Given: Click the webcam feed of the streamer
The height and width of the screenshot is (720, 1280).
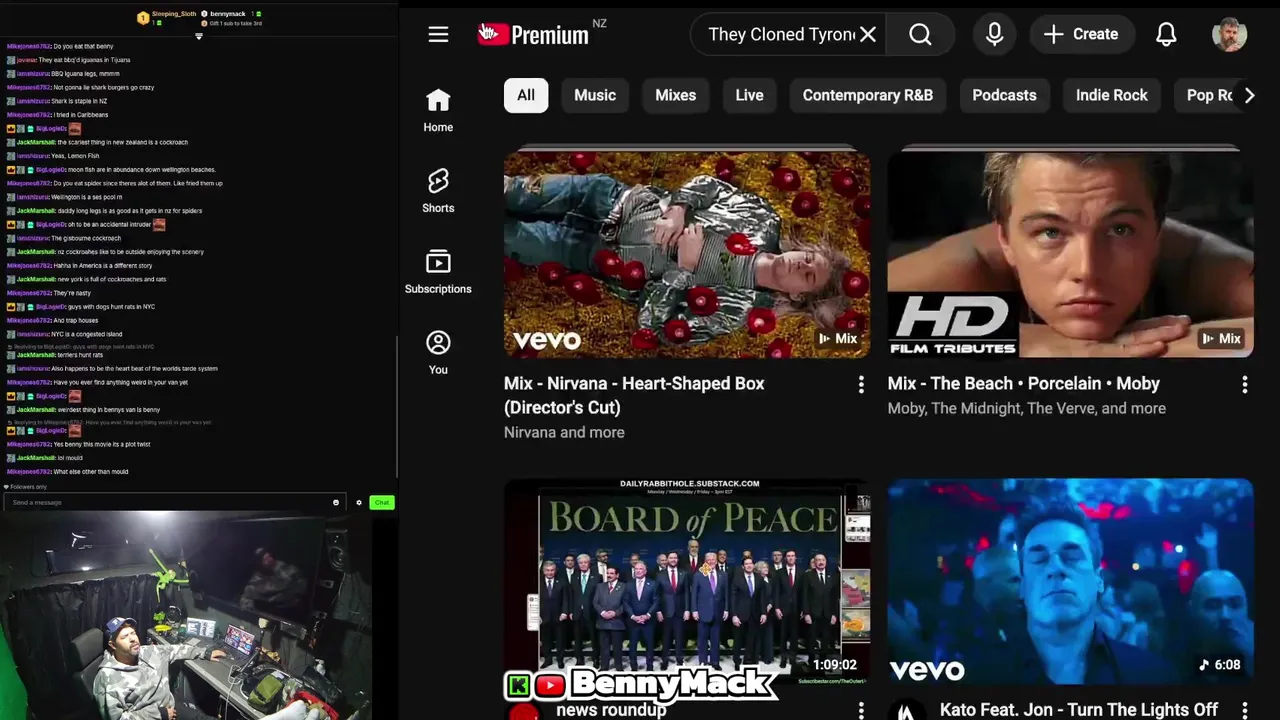Looking at the screenshot, I should tap(186, 615).
